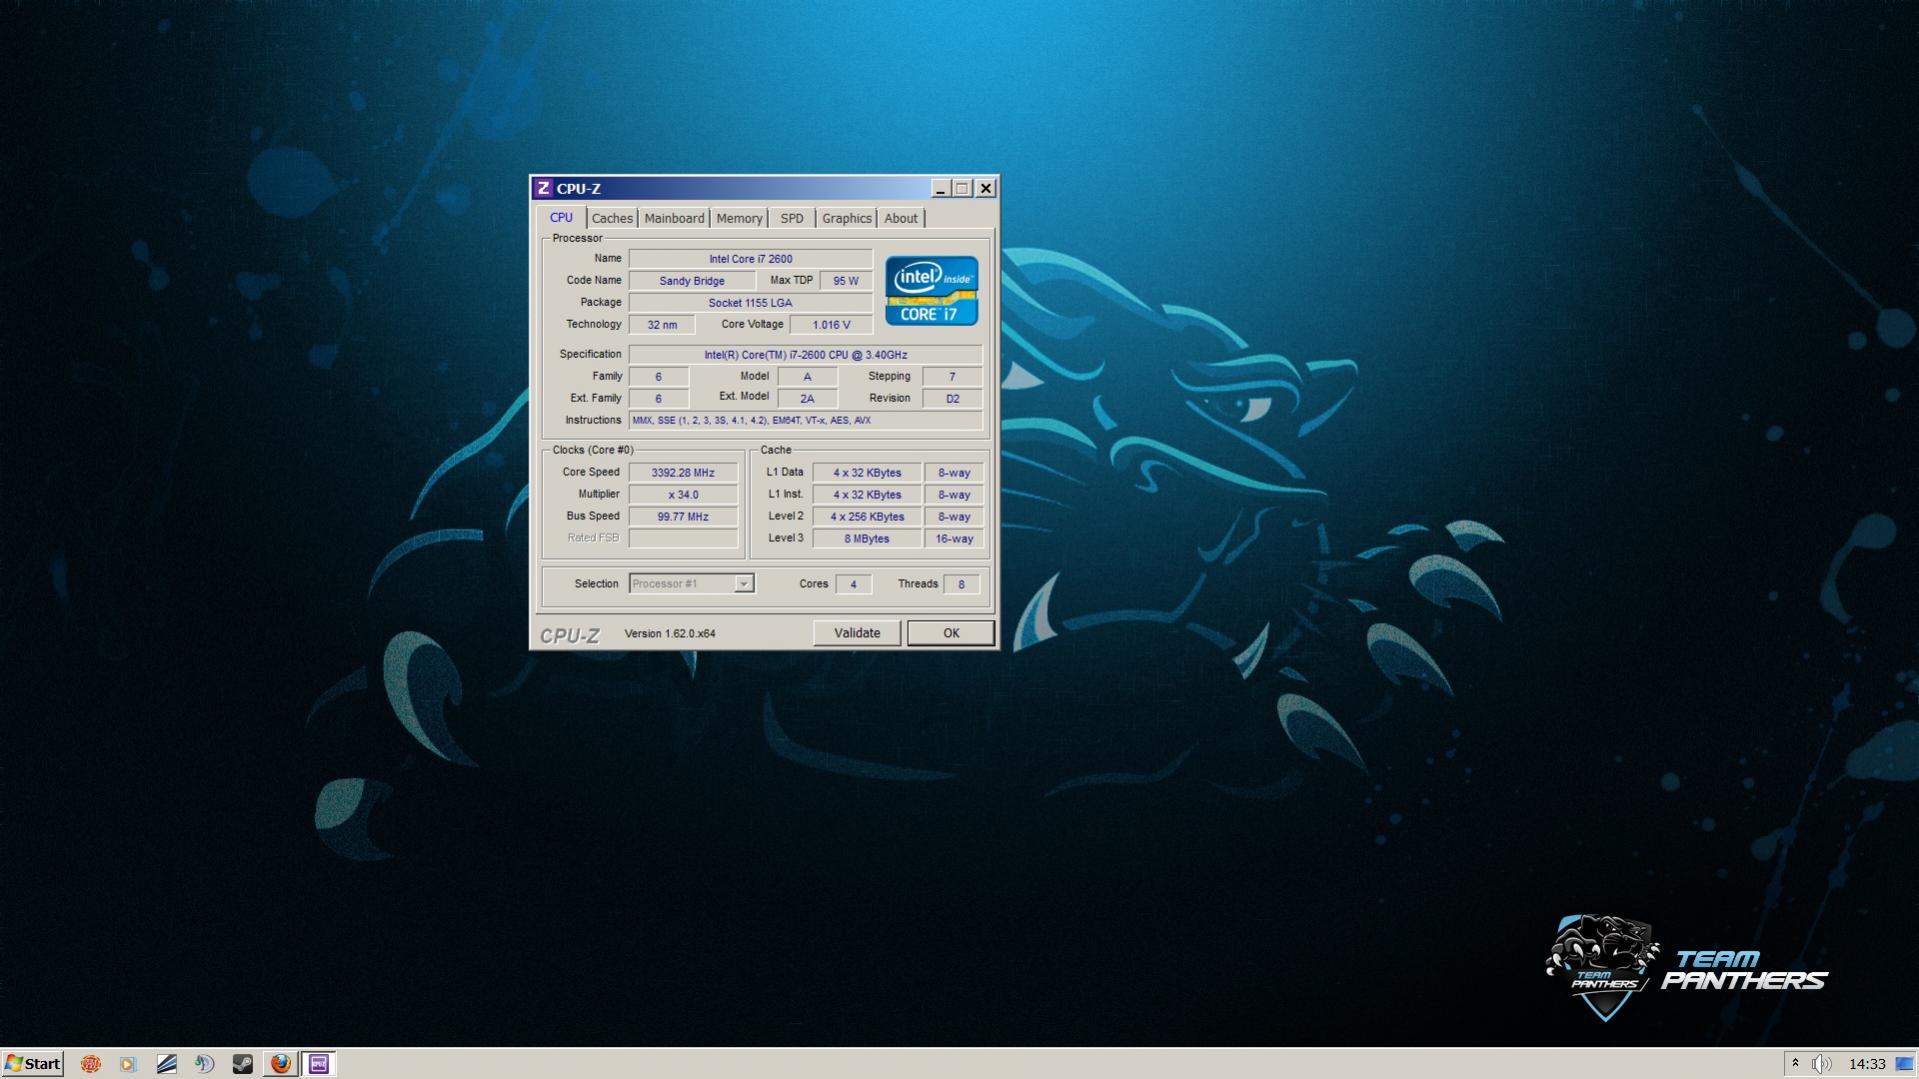Click the Threads count value 8
The image size is (1919, 1079).
pyautogui.click(x=961, y=585)
